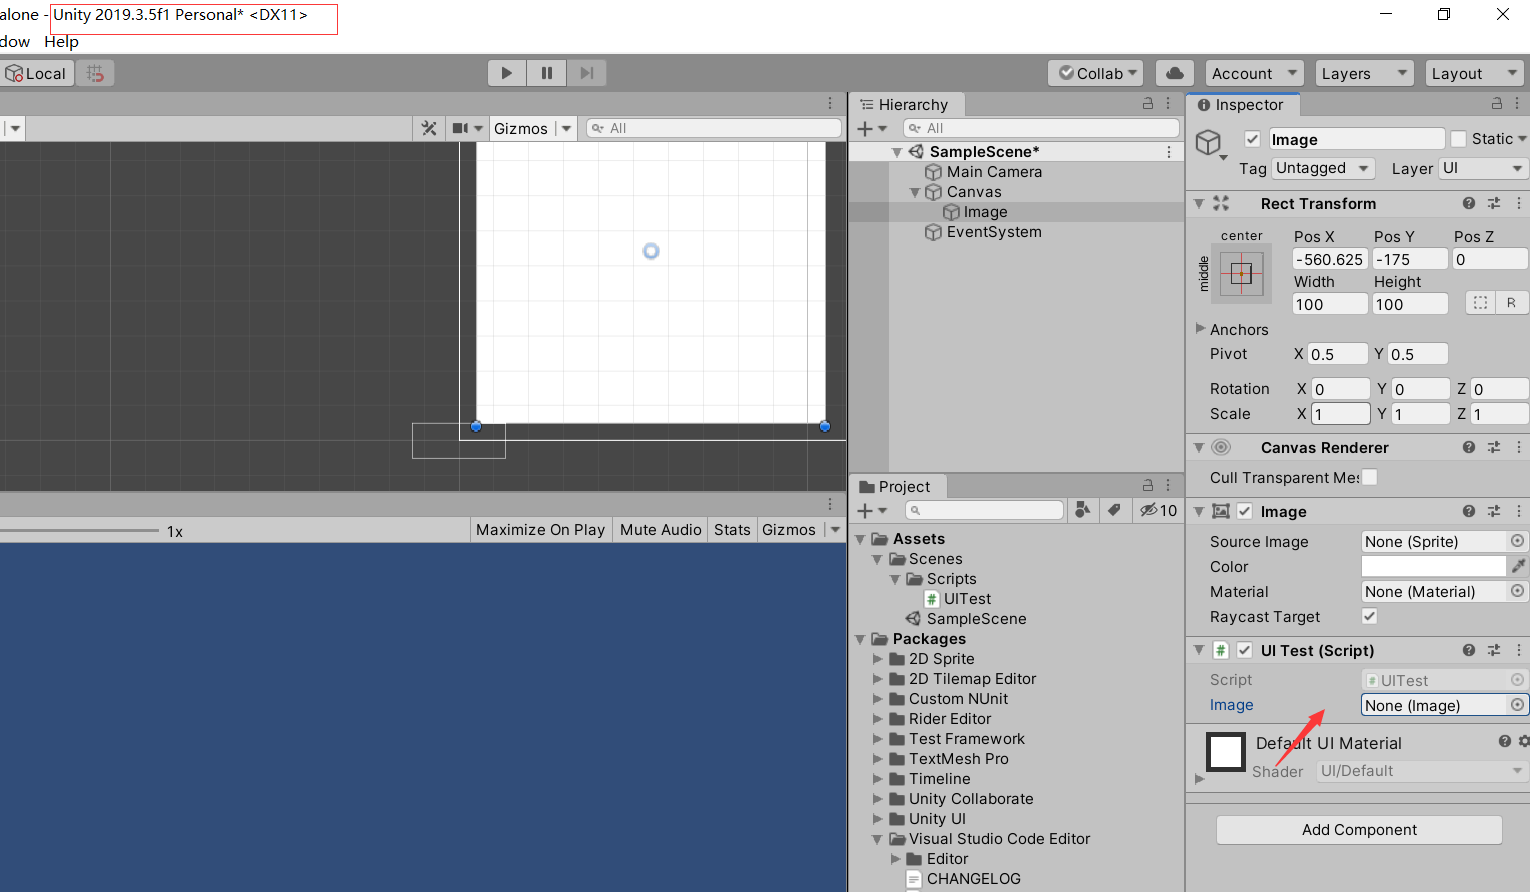Click the Image component presets icon

tap(1494, 511)
